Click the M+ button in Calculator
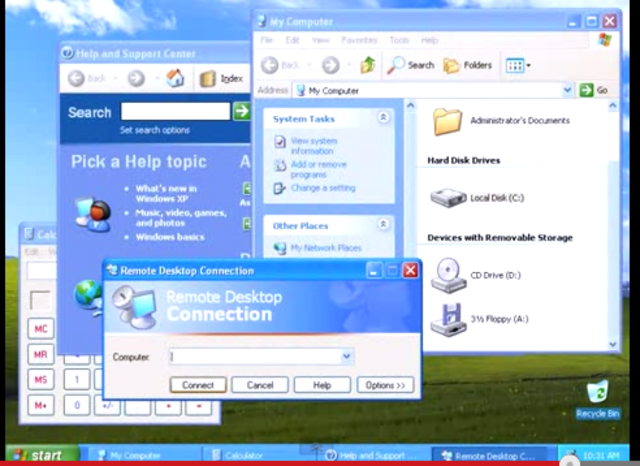 pos(41,405)
